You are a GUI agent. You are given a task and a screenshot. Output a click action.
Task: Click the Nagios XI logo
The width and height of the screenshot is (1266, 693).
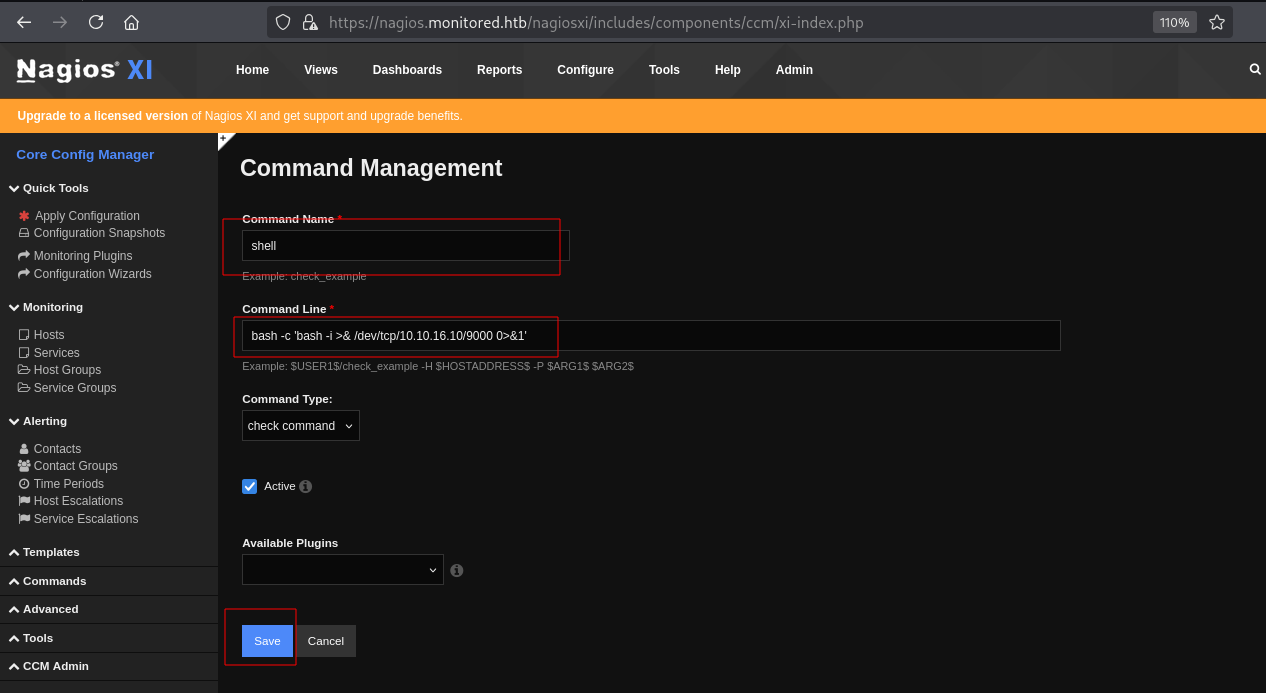point(85,70)
